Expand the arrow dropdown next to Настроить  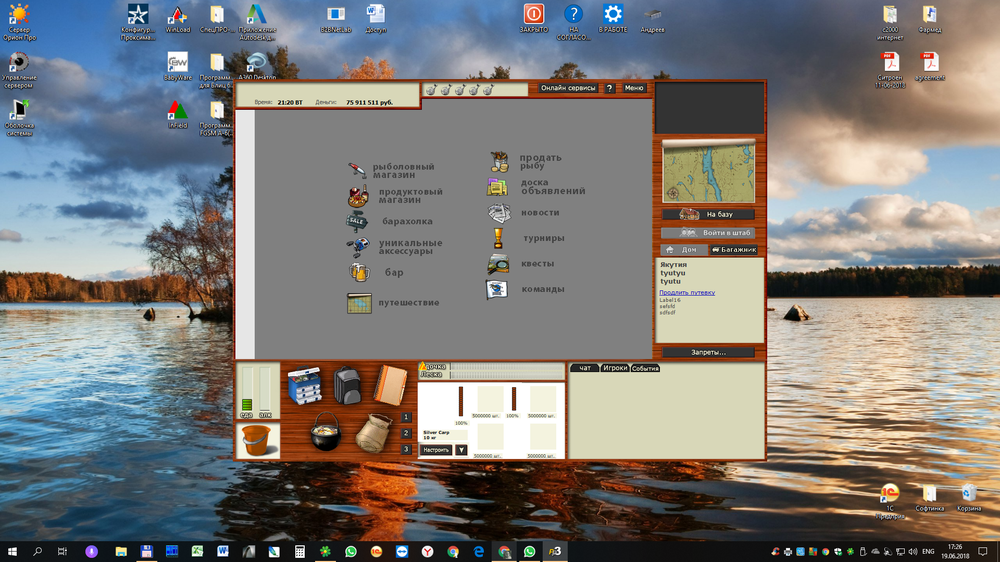(x=461, y=450)
